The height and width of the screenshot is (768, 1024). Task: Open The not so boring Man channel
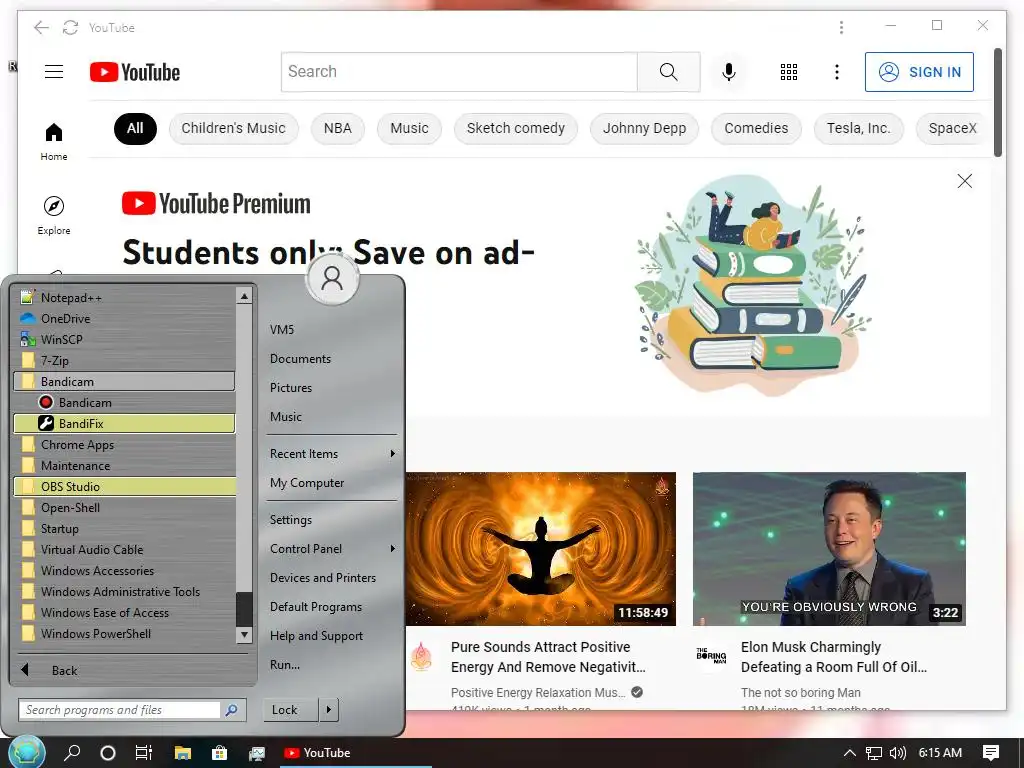click(800, 692)
